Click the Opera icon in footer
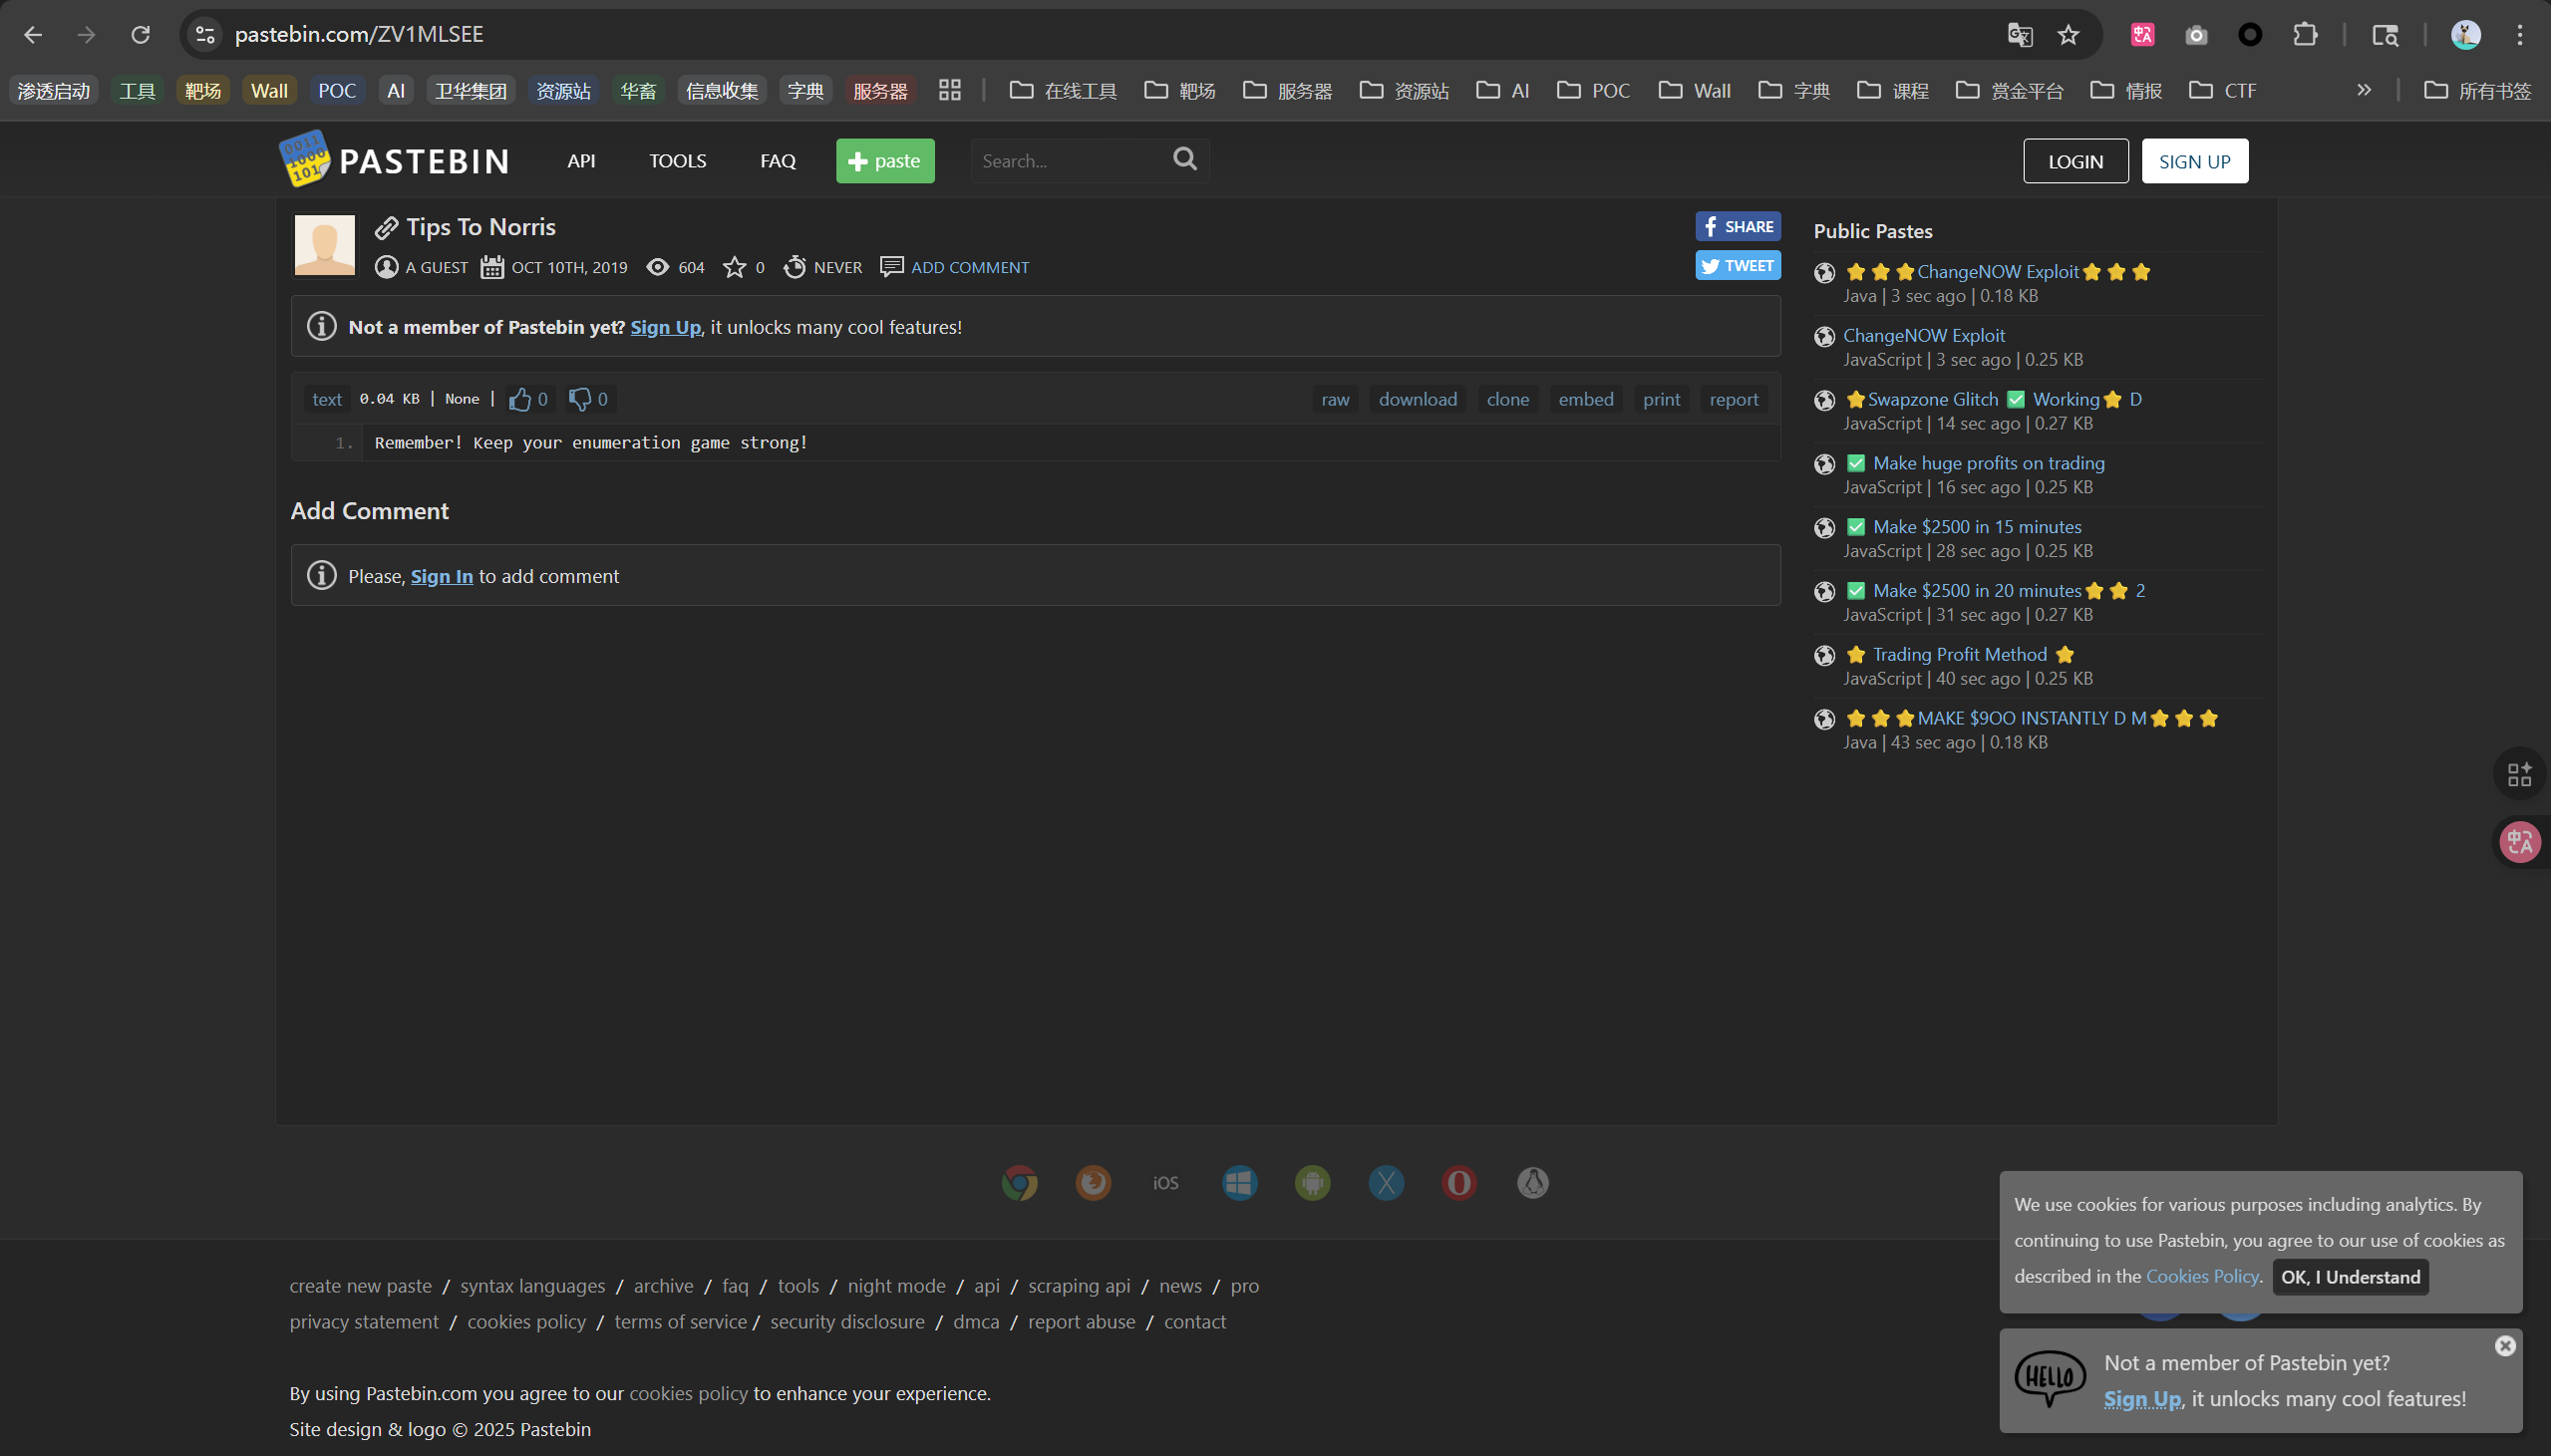The height and width of the screenshot is (1456, 2551). point(1459,1183)
